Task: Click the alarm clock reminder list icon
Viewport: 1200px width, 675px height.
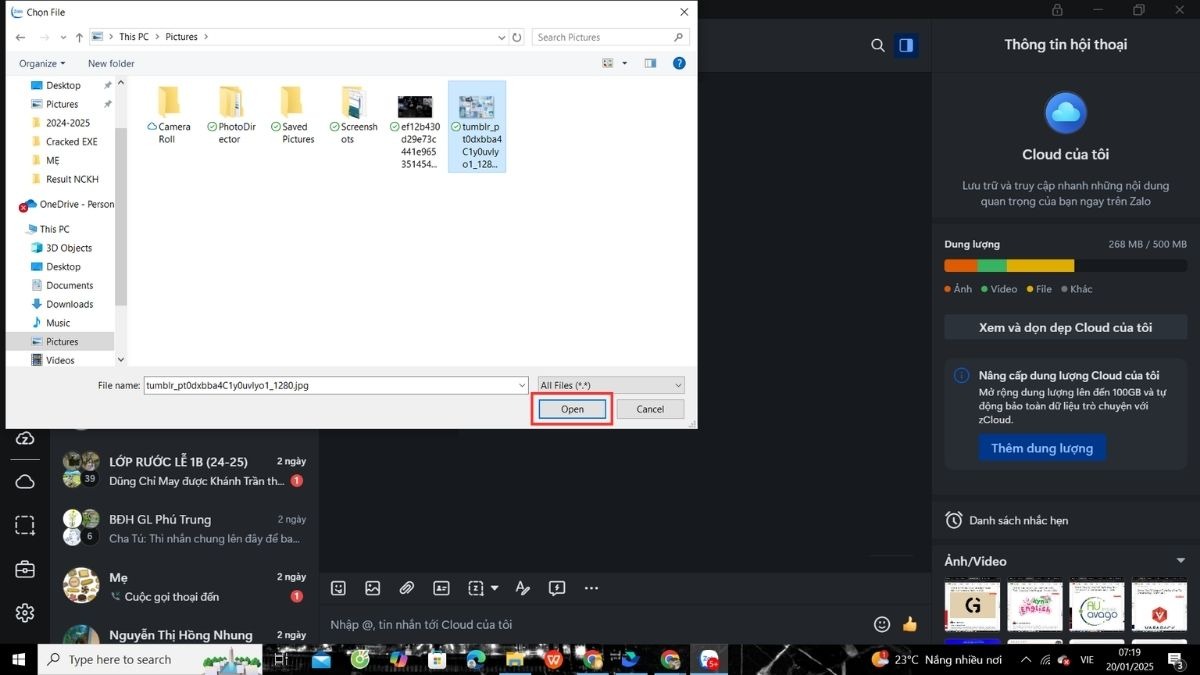Action: point(954,520)
